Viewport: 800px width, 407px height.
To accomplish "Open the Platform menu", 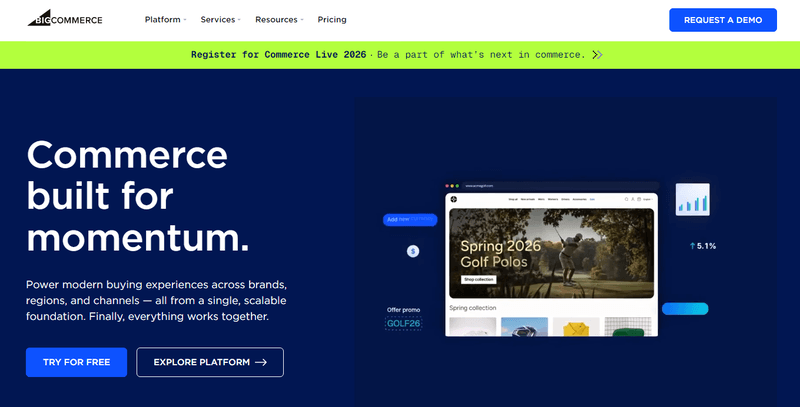I will (165, 19).
